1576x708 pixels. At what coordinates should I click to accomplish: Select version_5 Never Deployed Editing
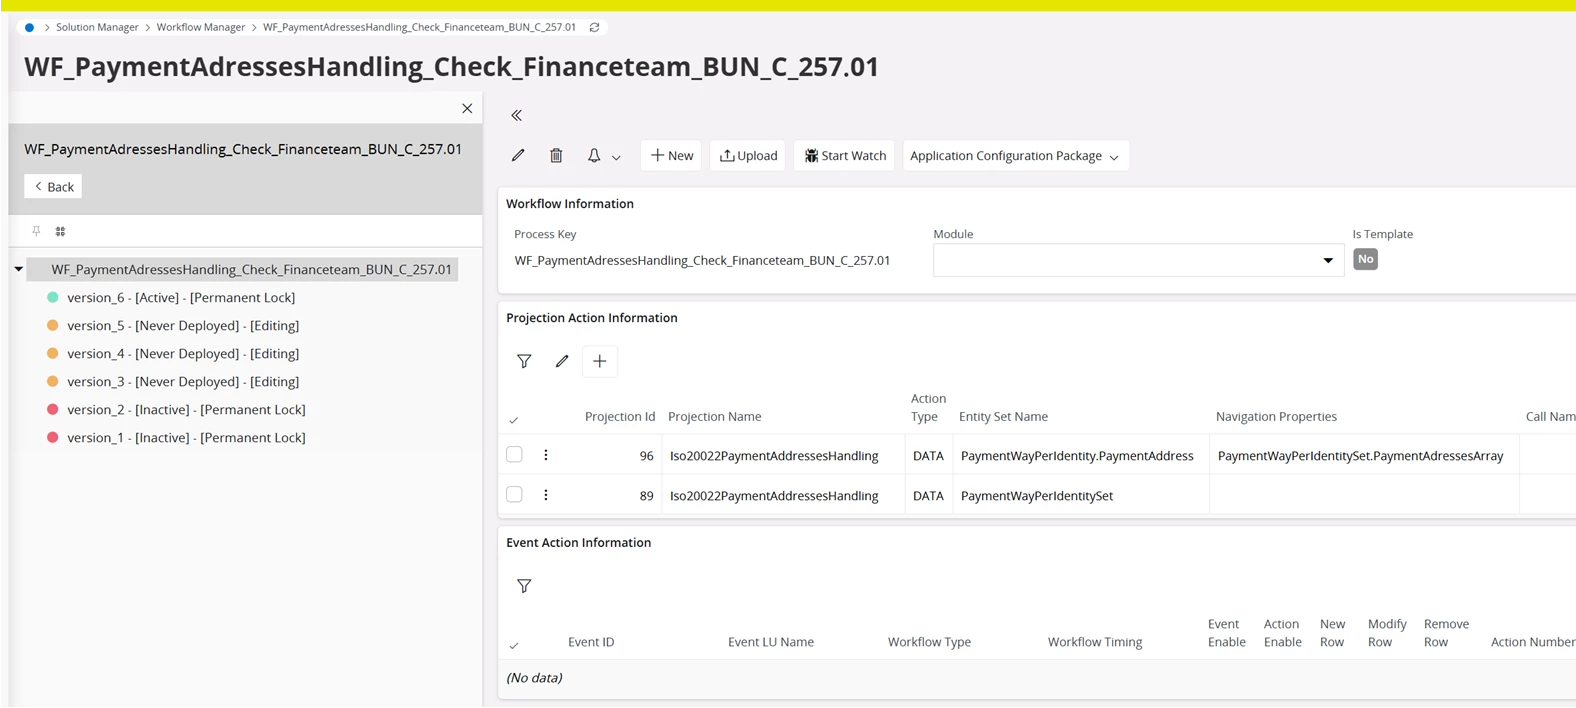click(x=183, y=325)
